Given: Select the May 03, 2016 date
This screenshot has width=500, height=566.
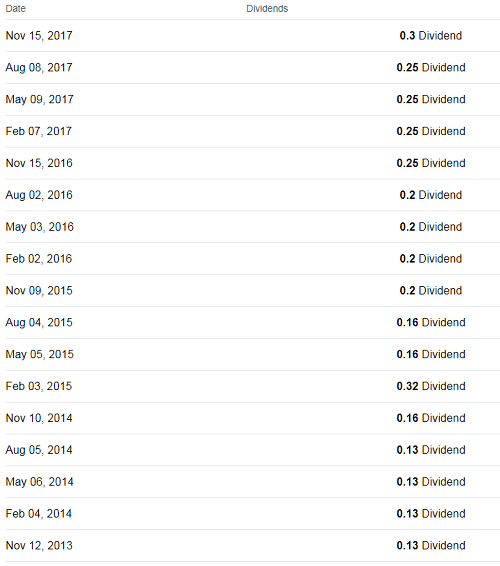Looking at the screenshot, I should coord(39,227).
